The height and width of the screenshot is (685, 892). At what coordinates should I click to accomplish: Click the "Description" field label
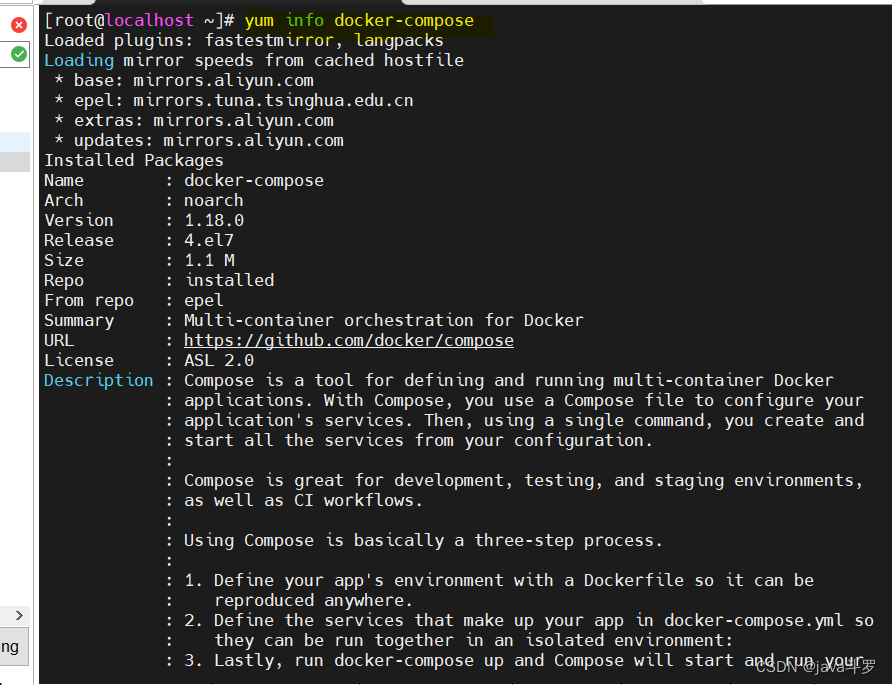pyautogui.click(x=97, y=380)
